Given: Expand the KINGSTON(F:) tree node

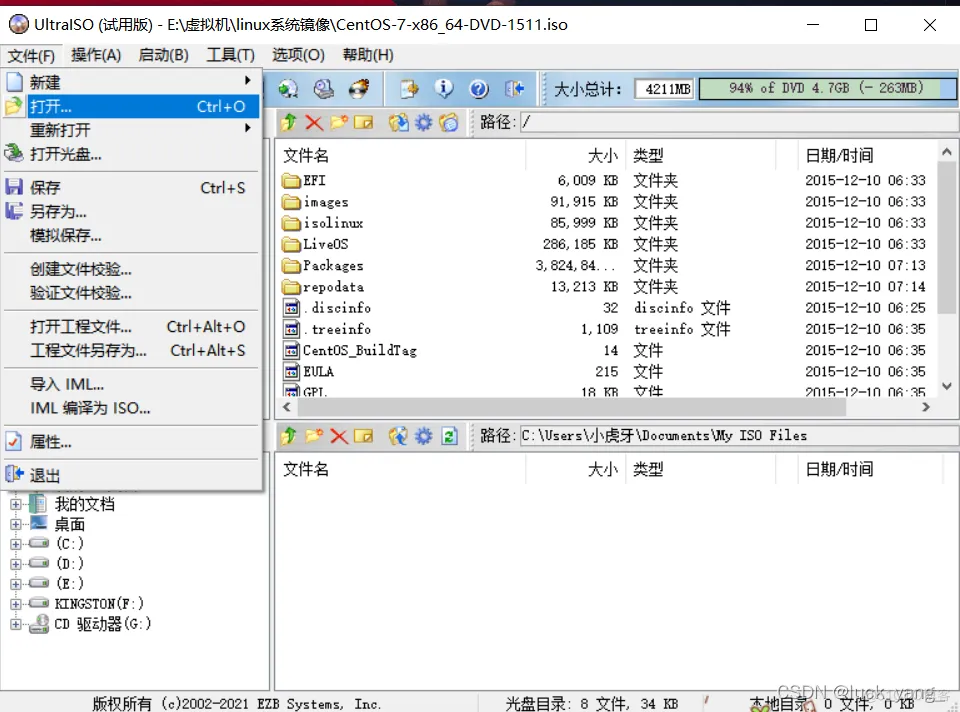Looking at the screenshot, I should 16,604.
